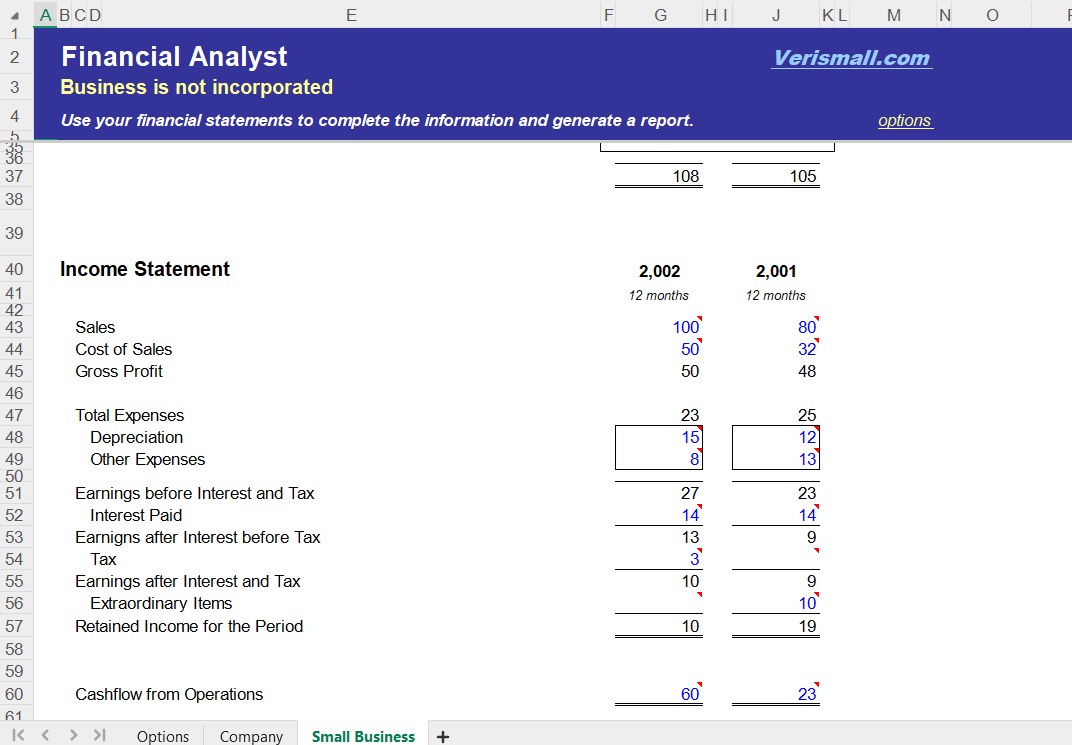Click the add new sheet plus icon
The height and width of the screenshot is (745, 1072).
click(x=442, y=737)
